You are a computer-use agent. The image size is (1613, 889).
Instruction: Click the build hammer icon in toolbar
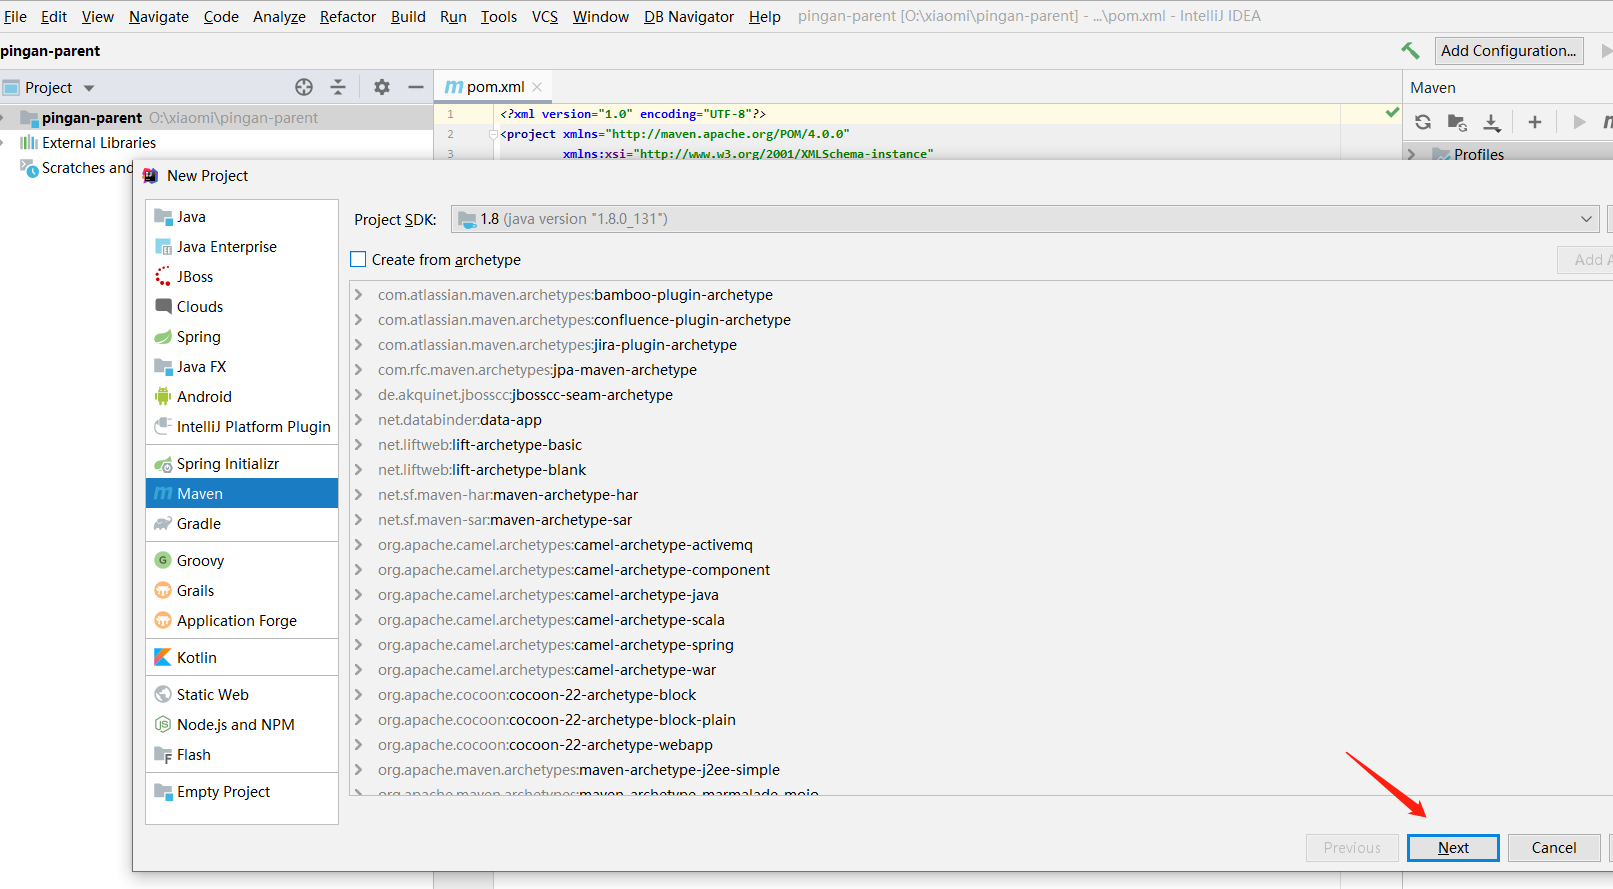(1410, 51)
